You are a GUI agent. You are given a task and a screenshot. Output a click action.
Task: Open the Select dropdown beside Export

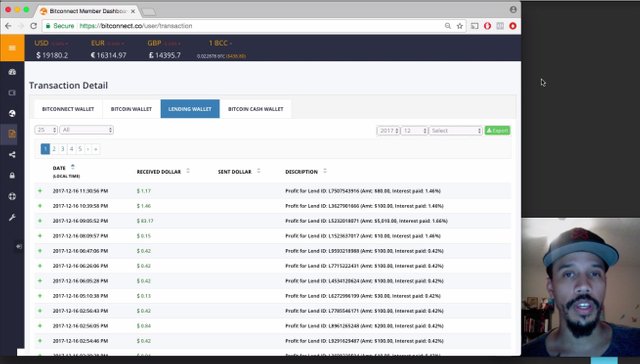click(x=456, y=131)
